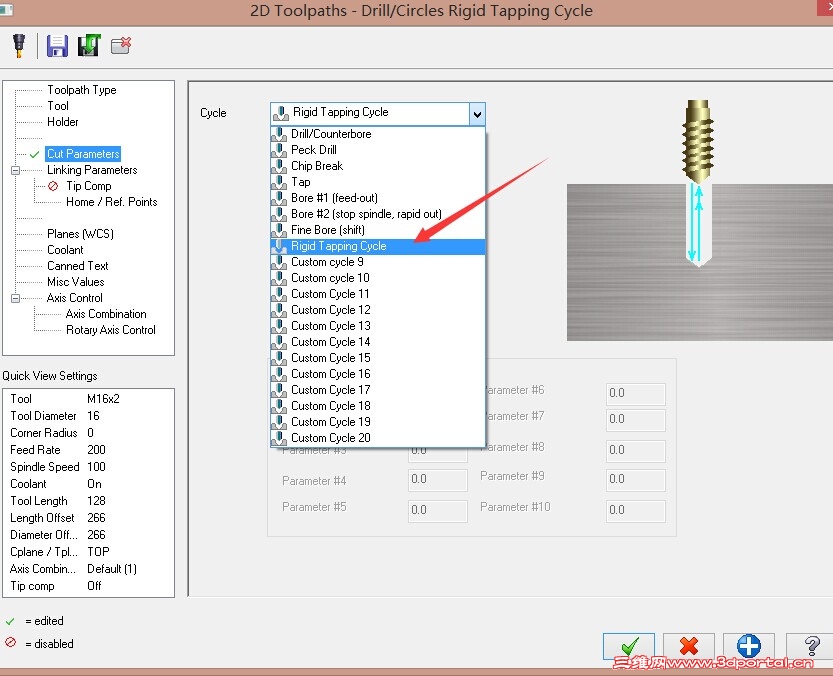Click Cplane / Tpl value TOP
The width and height of the screenshot is (833, 676).
coord(98,552)
